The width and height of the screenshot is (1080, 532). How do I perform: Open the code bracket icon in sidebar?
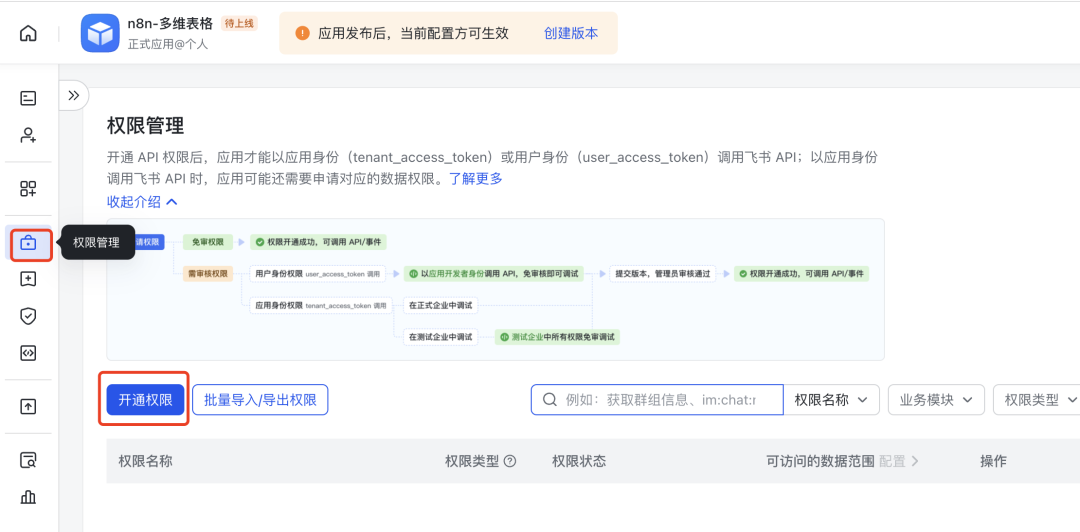pyautogui.click(x=28, y=353)
